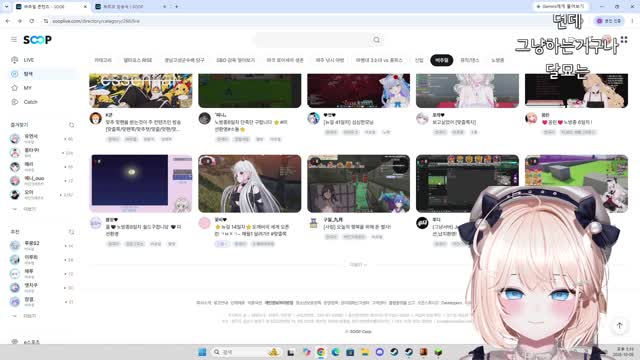Open the first favorites channel avatar

click(15, 139)
